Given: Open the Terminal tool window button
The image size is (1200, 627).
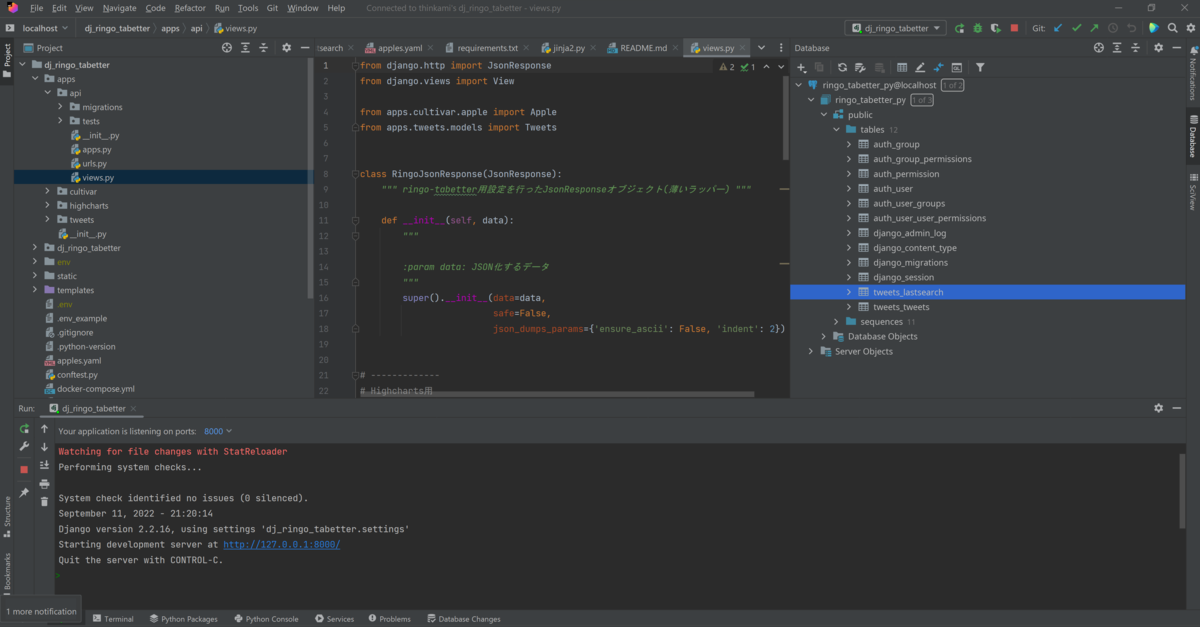Looking at the screenshot, I should [x=113, y=619].
